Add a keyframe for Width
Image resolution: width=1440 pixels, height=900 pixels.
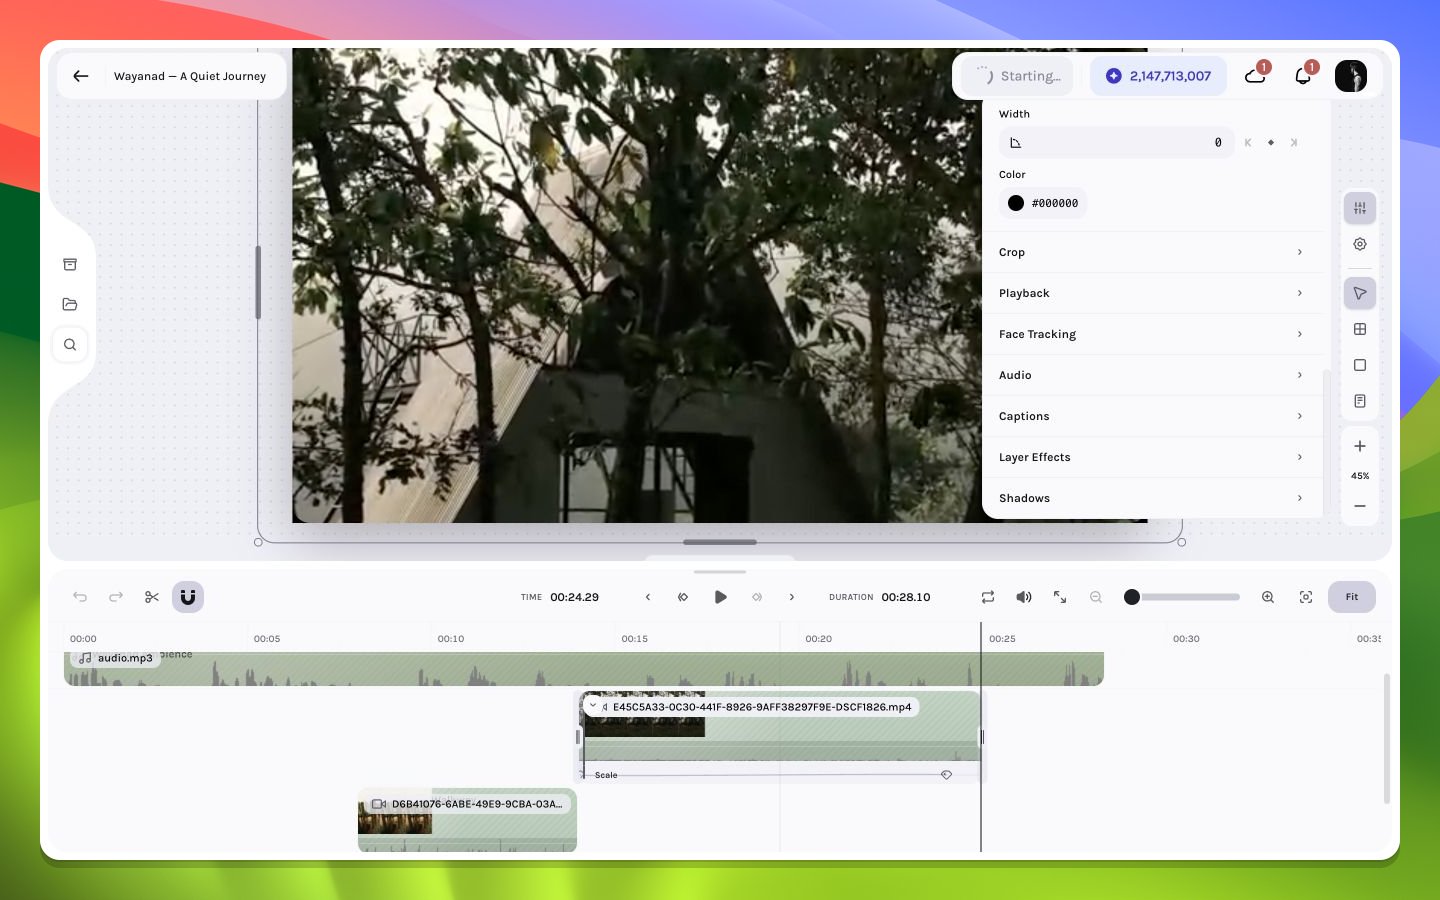coord(1271,143)
